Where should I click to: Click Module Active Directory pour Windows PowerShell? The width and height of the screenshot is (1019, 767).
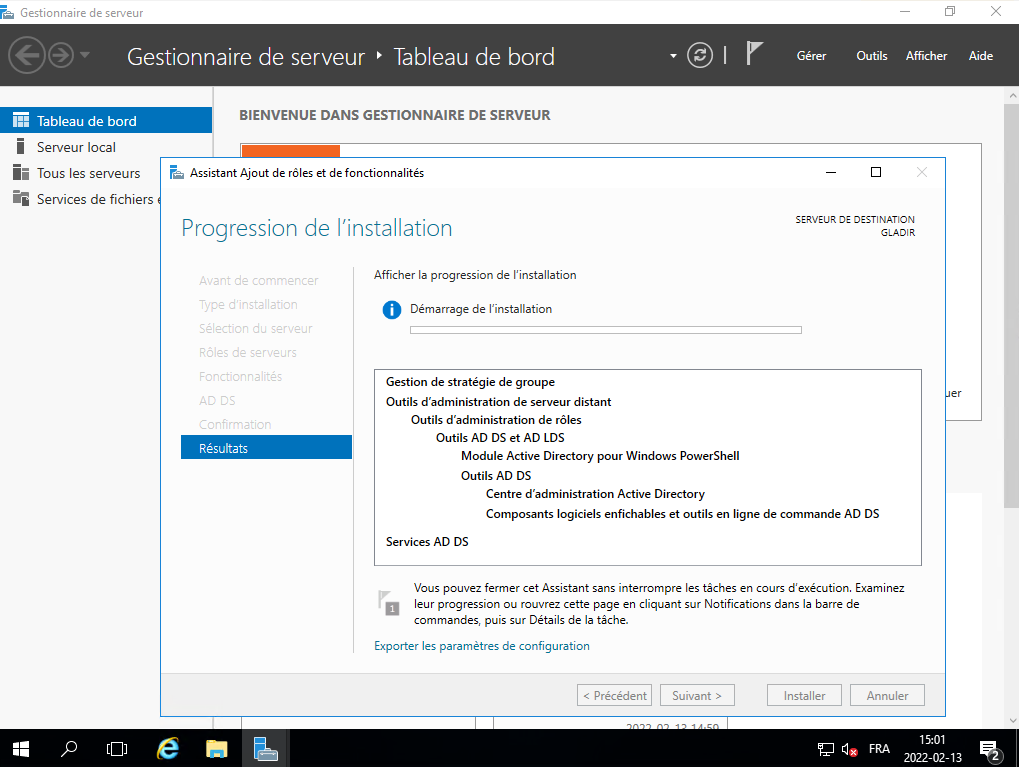tap(600, 456)
